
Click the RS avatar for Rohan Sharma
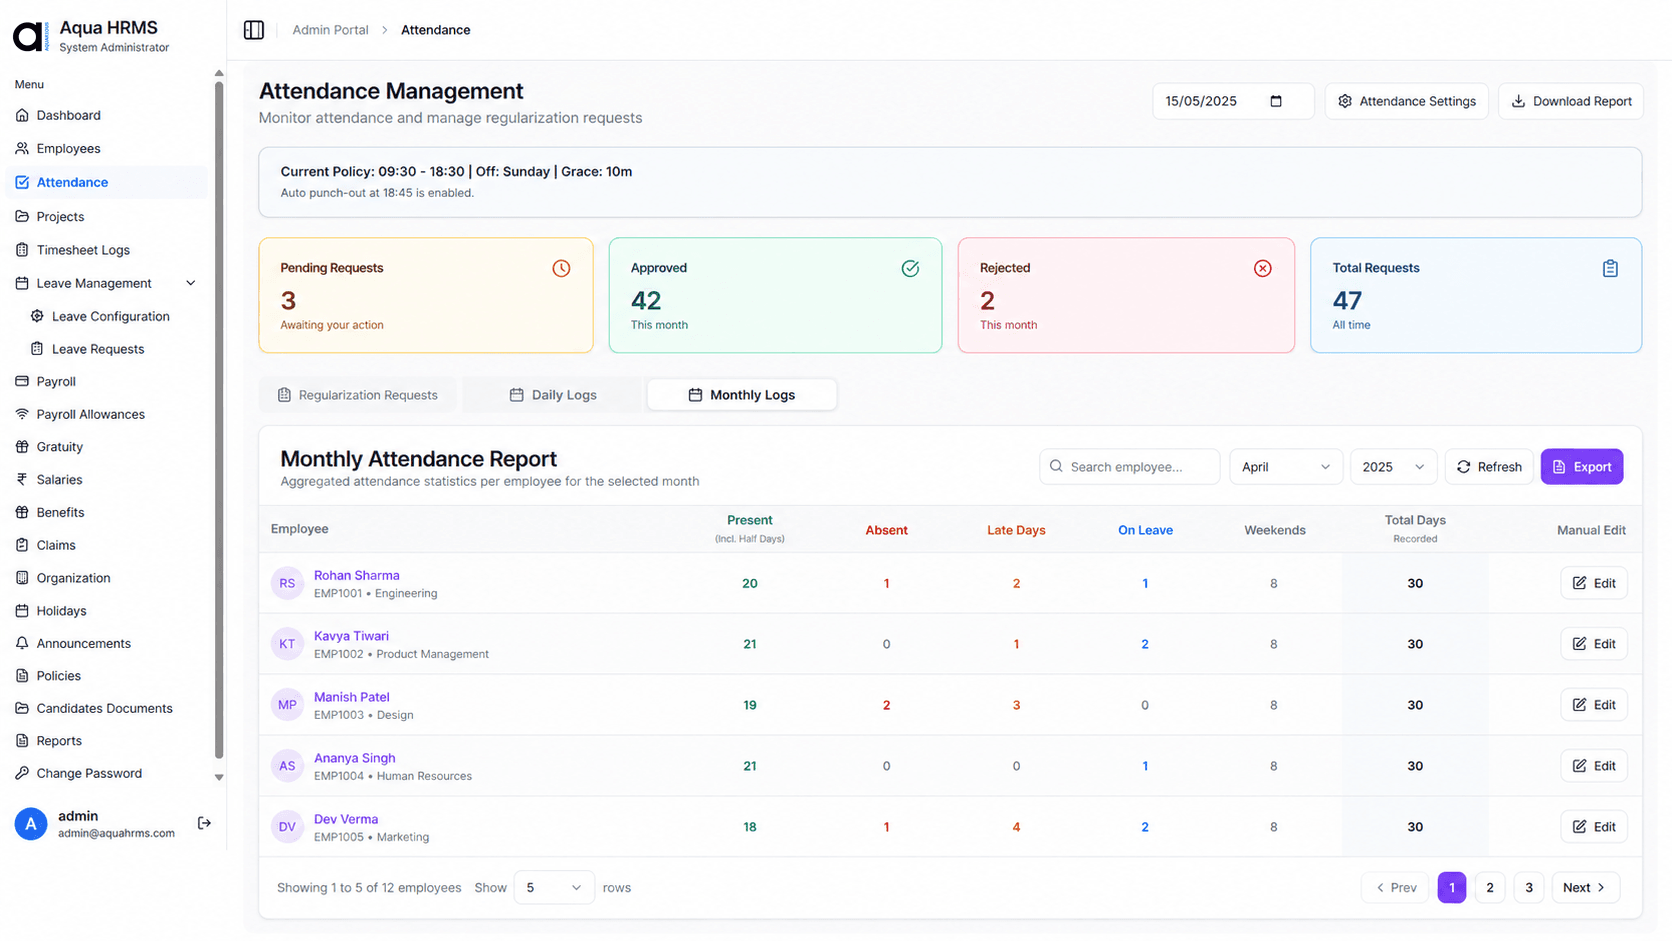point(287,583)
